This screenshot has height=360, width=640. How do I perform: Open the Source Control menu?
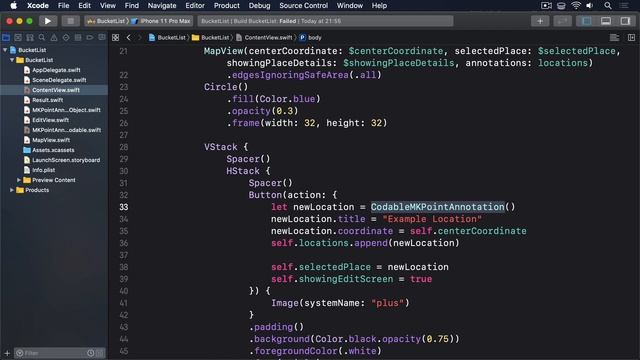(x=303, y=6)
